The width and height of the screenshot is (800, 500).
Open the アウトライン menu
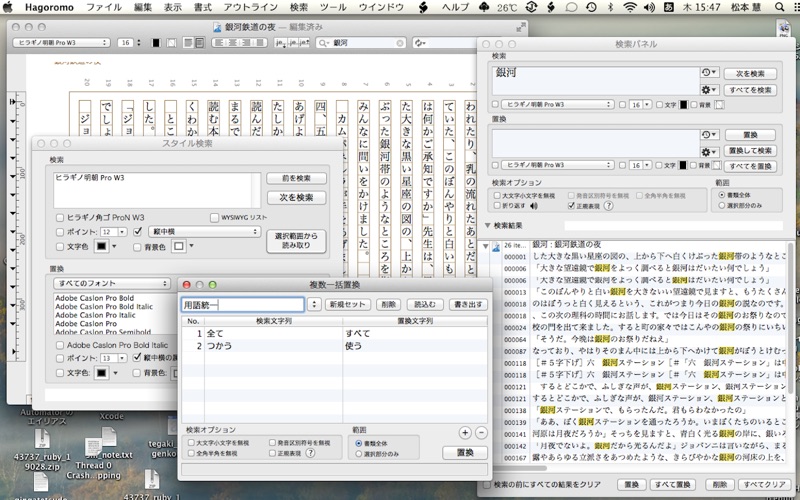pyautogui.click(x=251, y=7)
